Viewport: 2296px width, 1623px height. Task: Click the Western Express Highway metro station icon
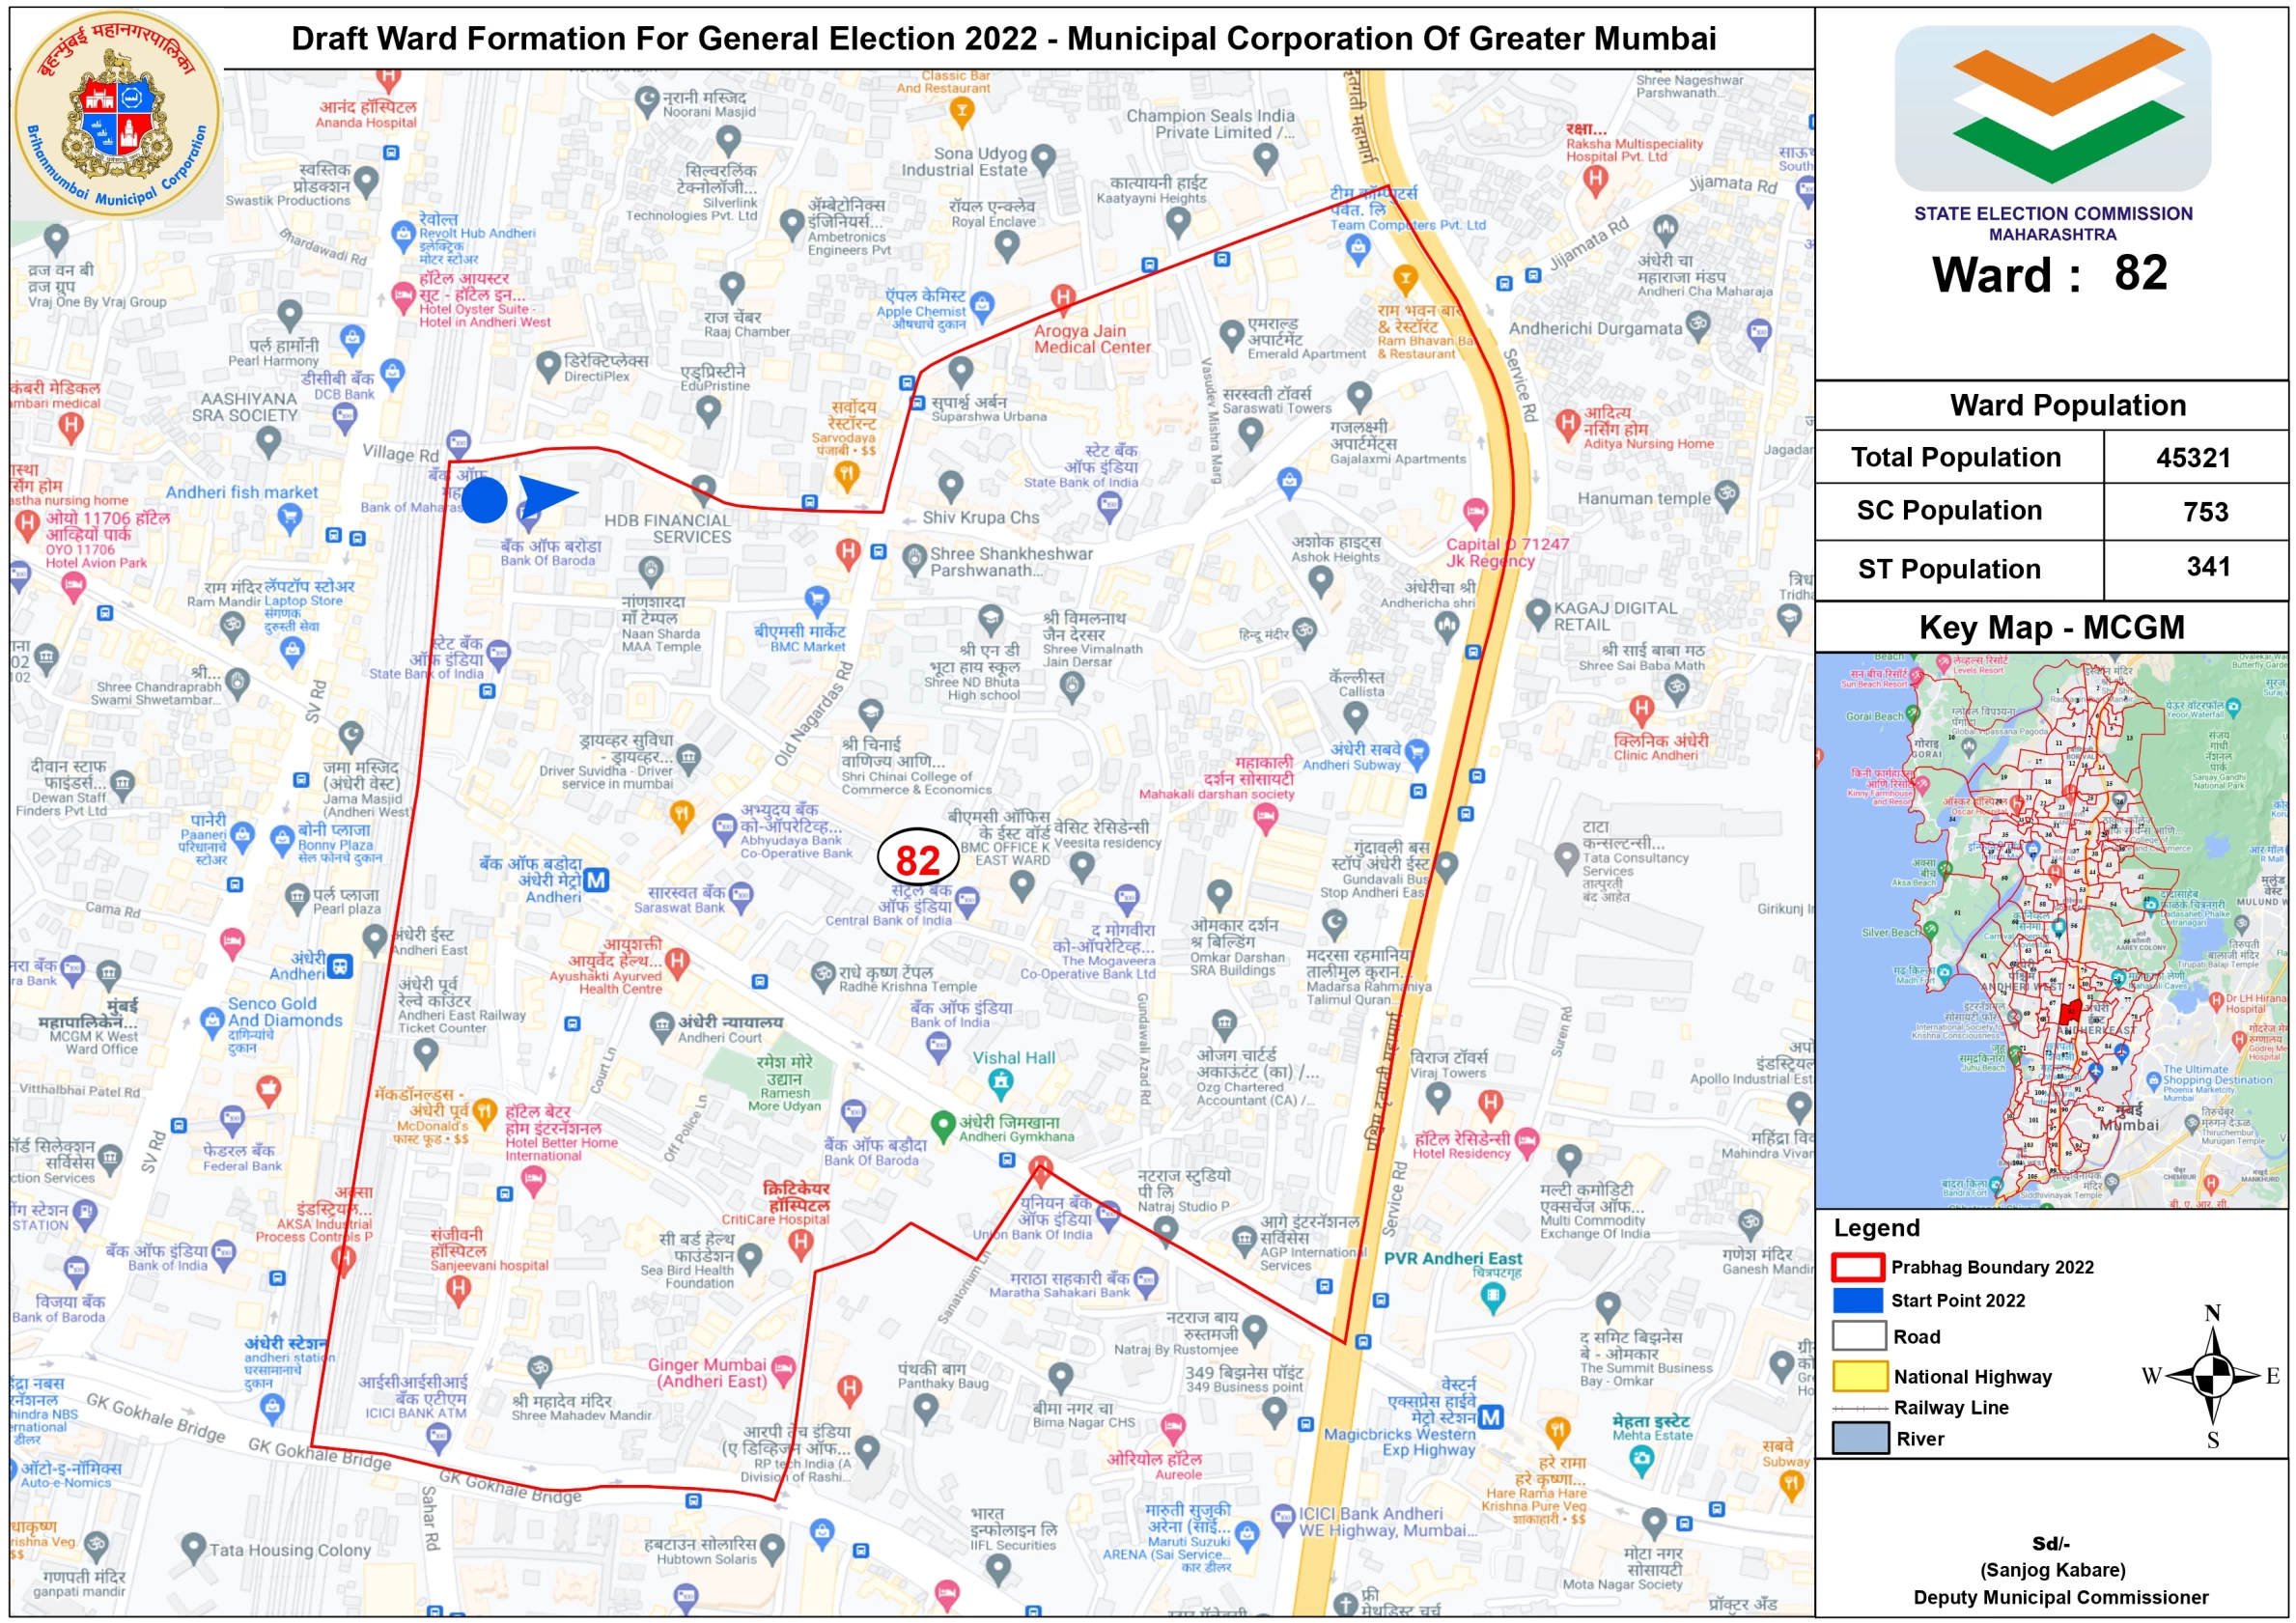[x=1490, y=1417]
